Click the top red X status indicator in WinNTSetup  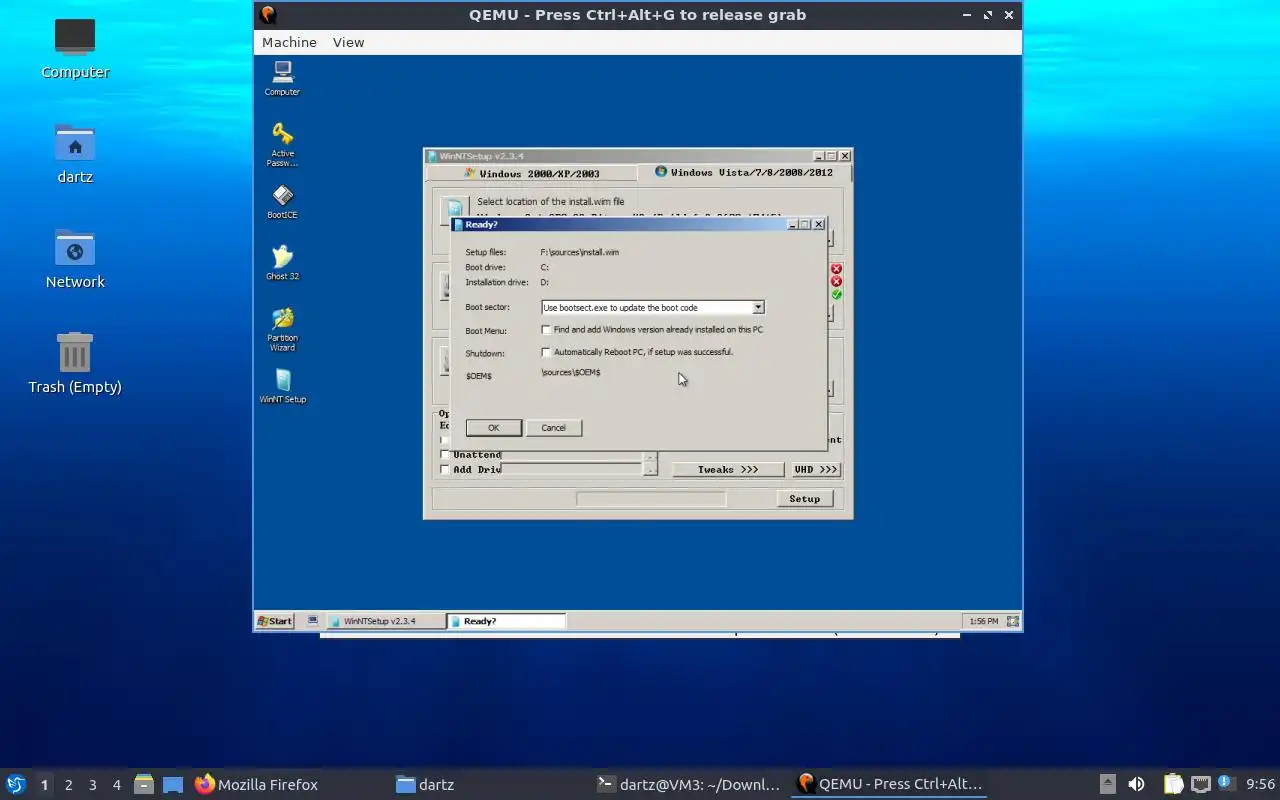tap(836, 269)
